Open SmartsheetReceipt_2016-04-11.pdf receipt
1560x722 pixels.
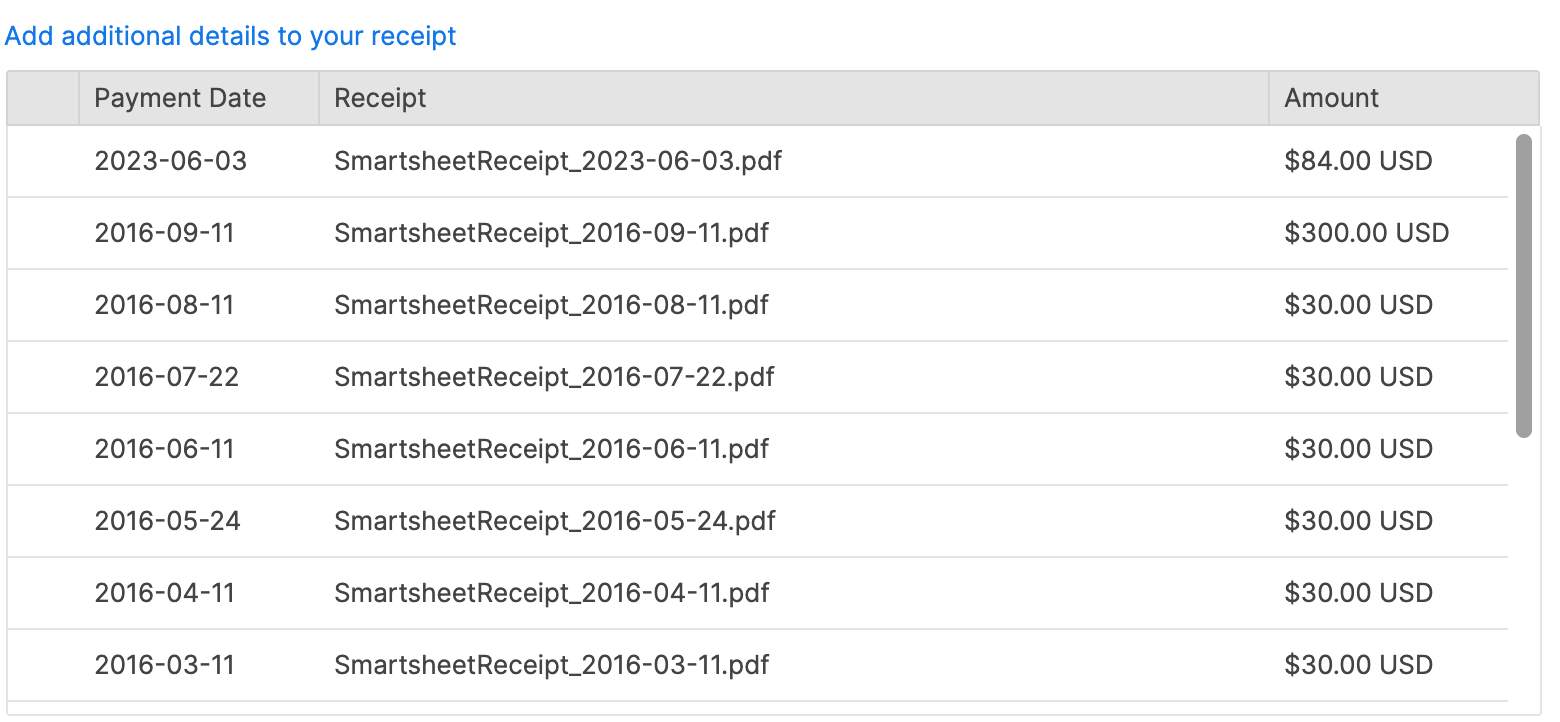[x=552, y=593]
